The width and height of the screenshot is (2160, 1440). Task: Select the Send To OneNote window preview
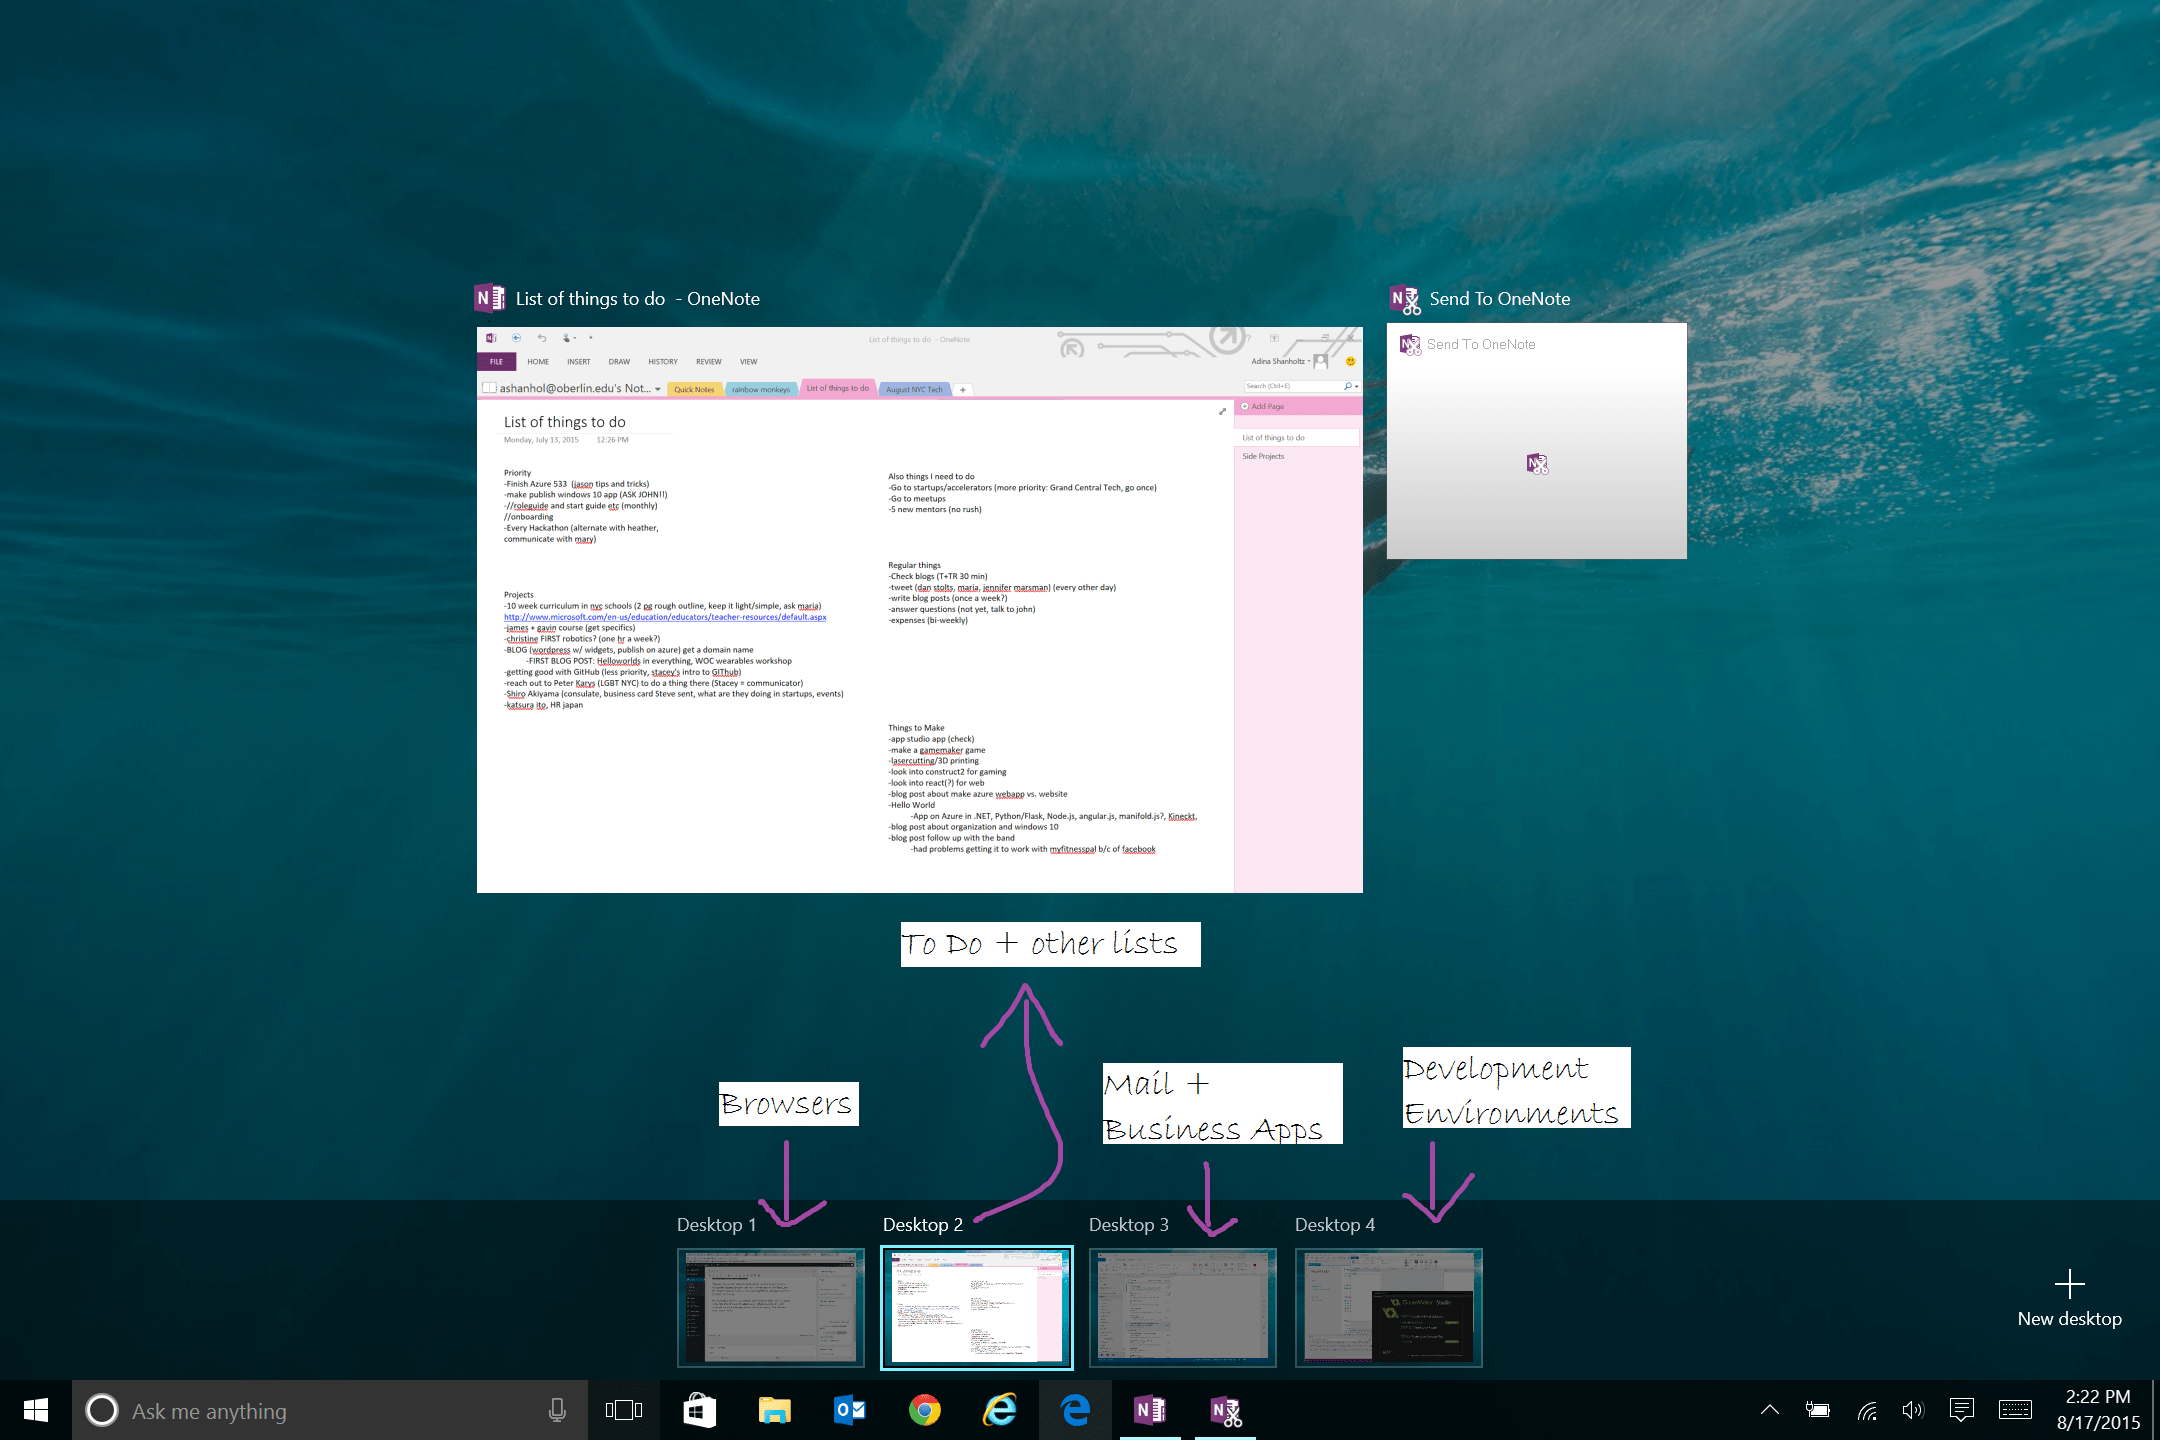pos(1536,440)
